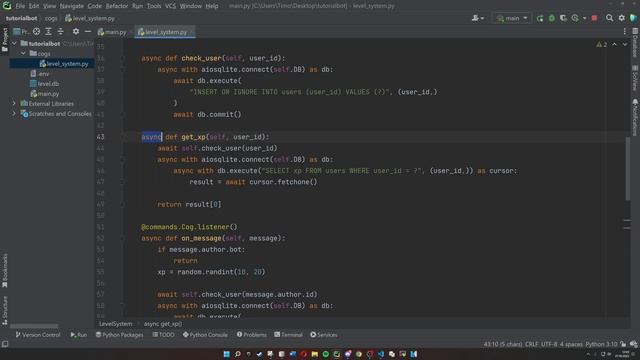Click LevelSystem in bottom breadcrumb
The image size is (640, 360).
pyautogui.click(x=116, y=324)
